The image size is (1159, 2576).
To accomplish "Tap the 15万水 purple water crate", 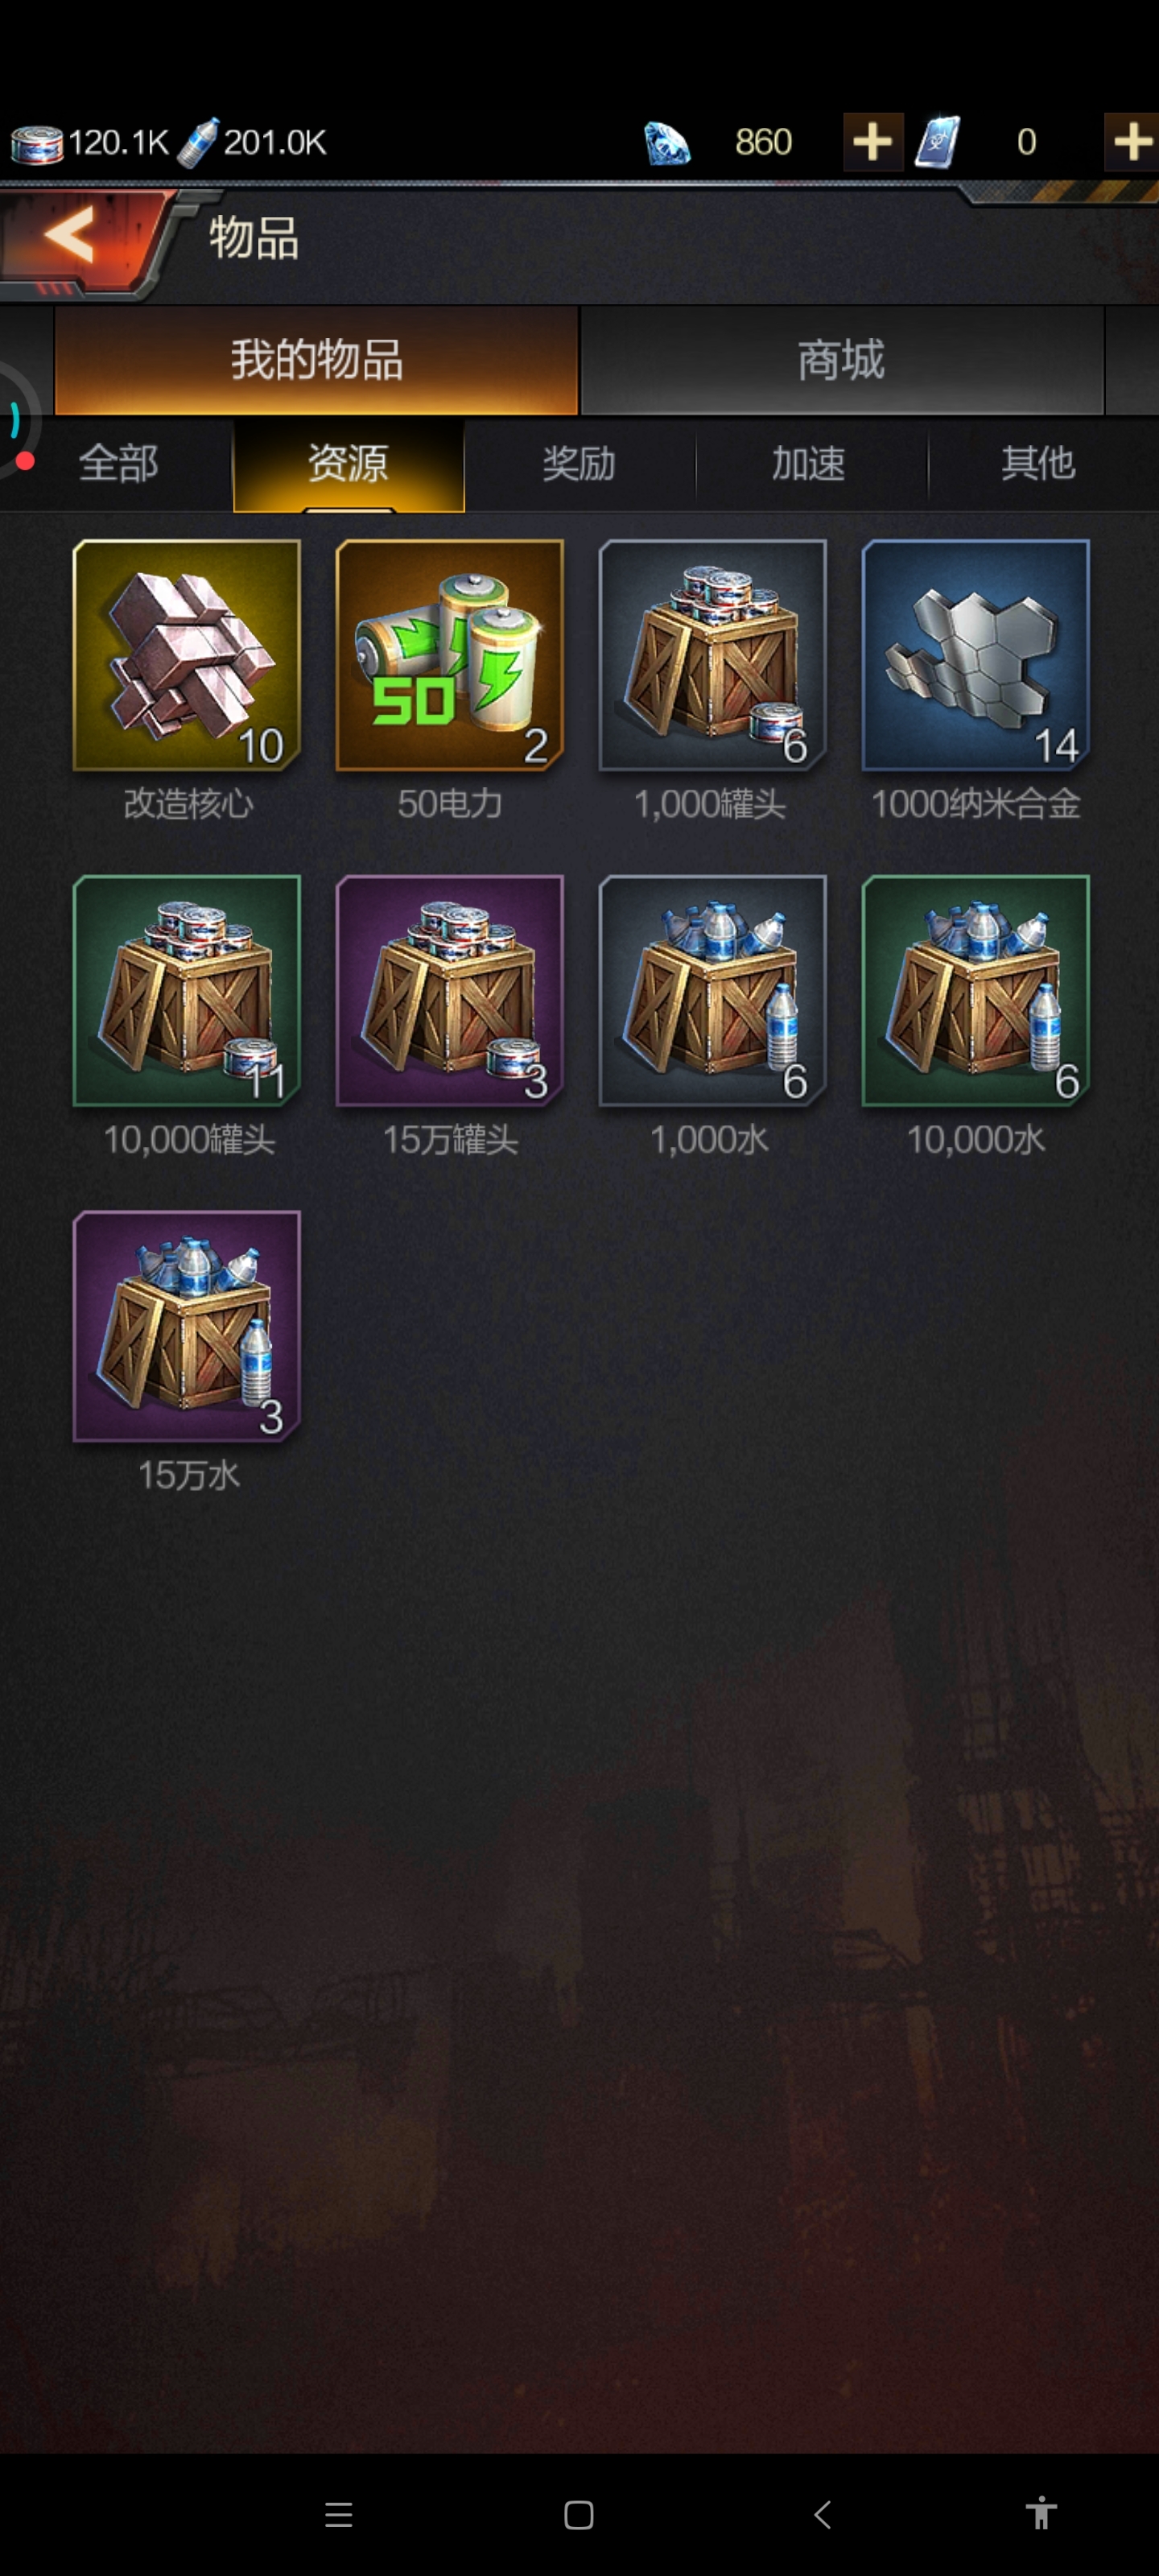I will [x=187, y=1326].
